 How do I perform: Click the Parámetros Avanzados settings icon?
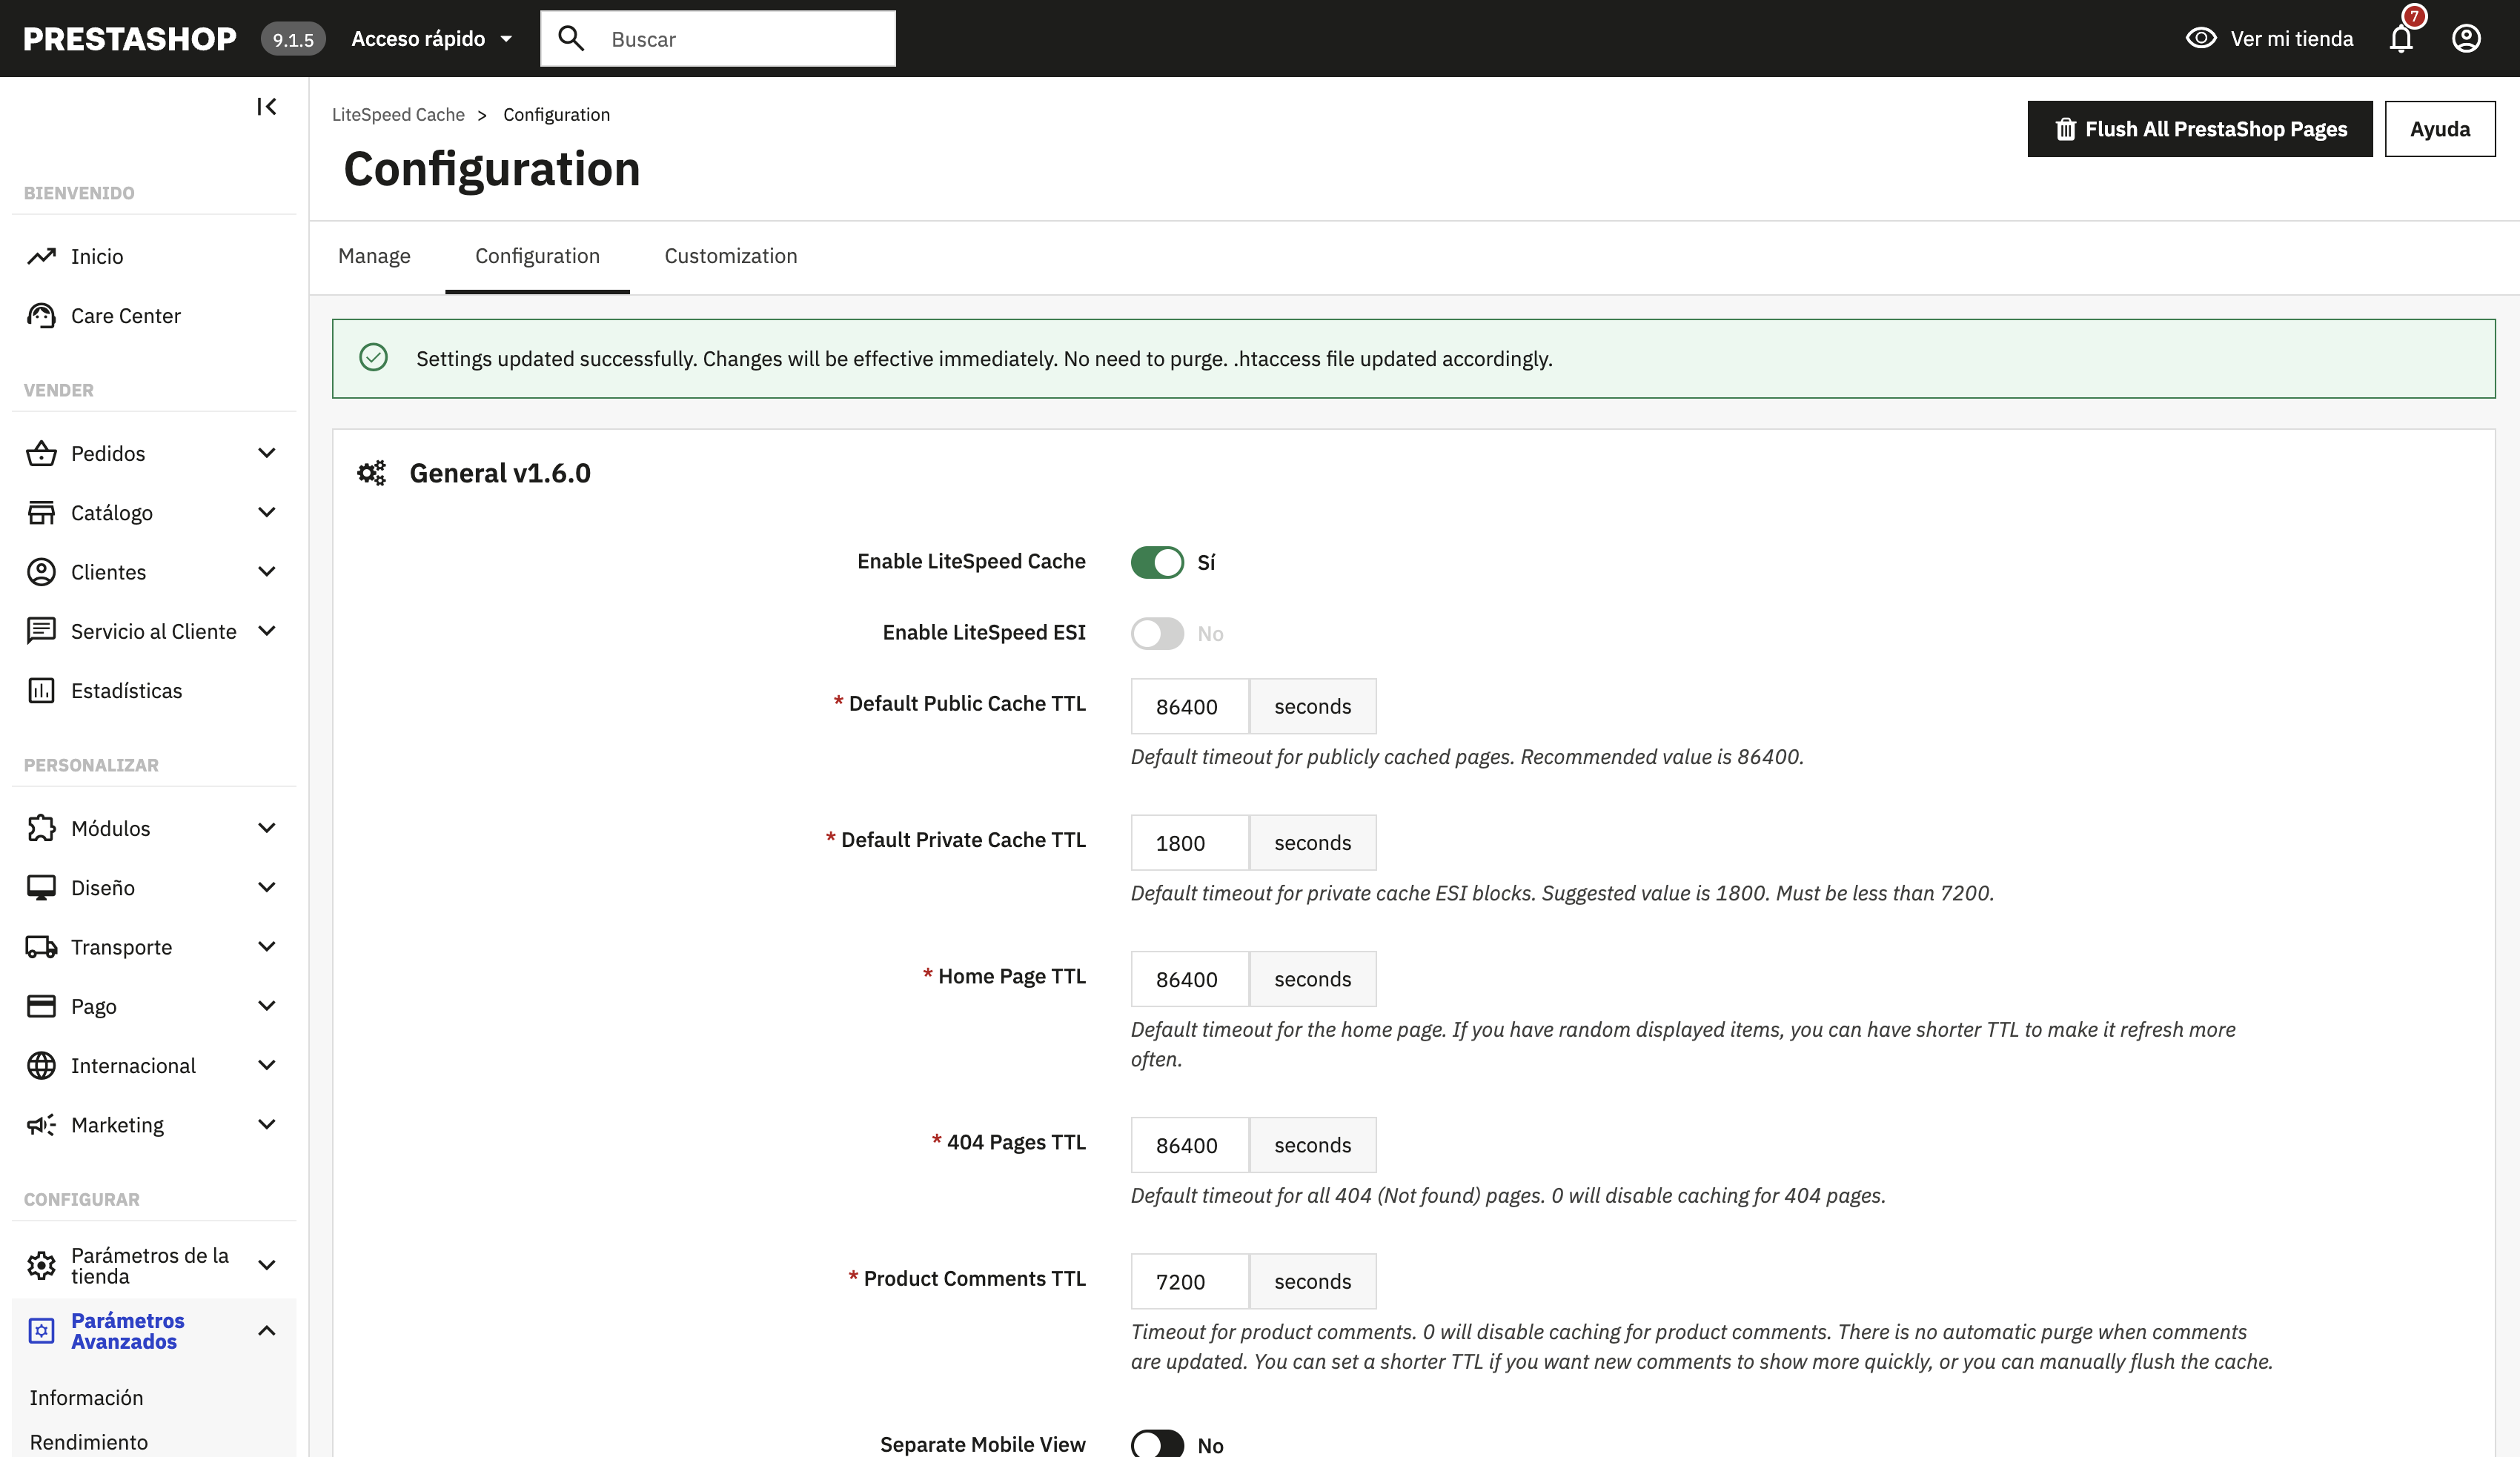(x=41, y=1331)
